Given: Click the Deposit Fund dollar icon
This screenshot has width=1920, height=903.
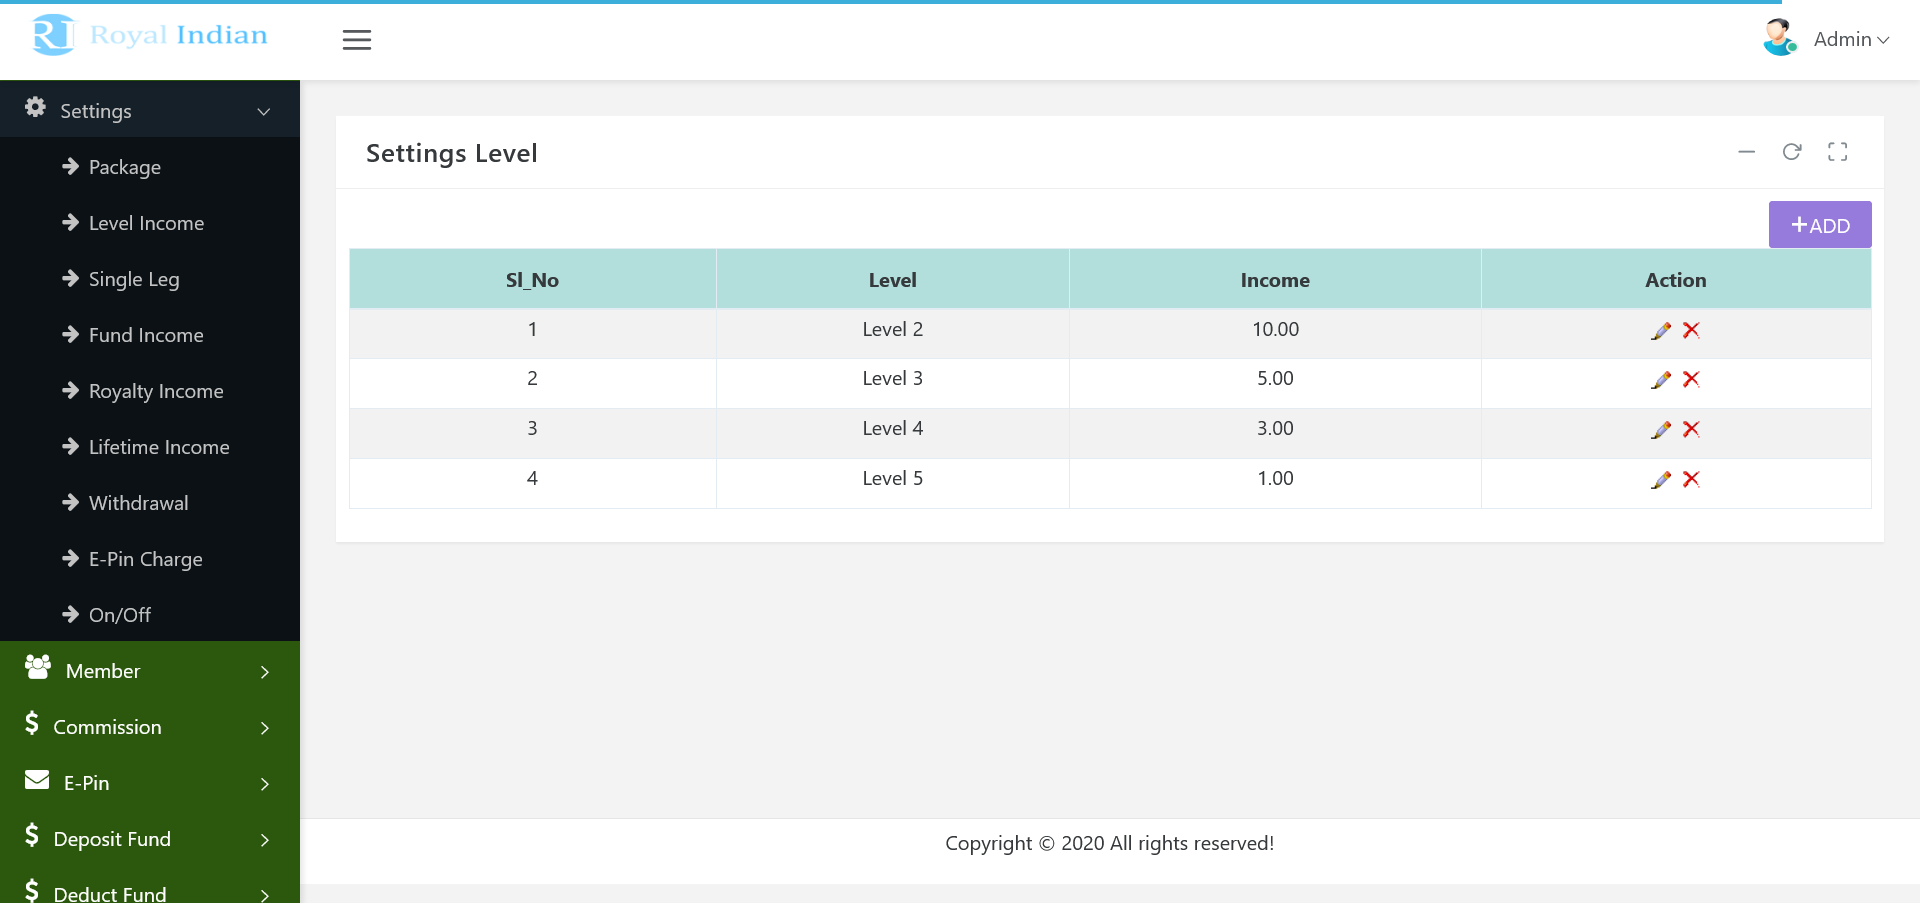Looking at the screenshot, I should [x=32, y=835].
